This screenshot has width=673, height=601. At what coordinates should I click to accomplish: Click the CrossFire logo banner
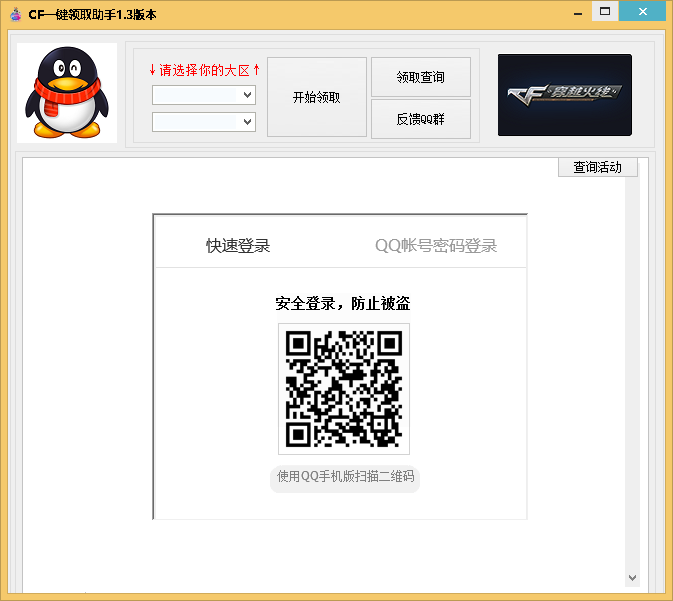[x=564, y=95]
